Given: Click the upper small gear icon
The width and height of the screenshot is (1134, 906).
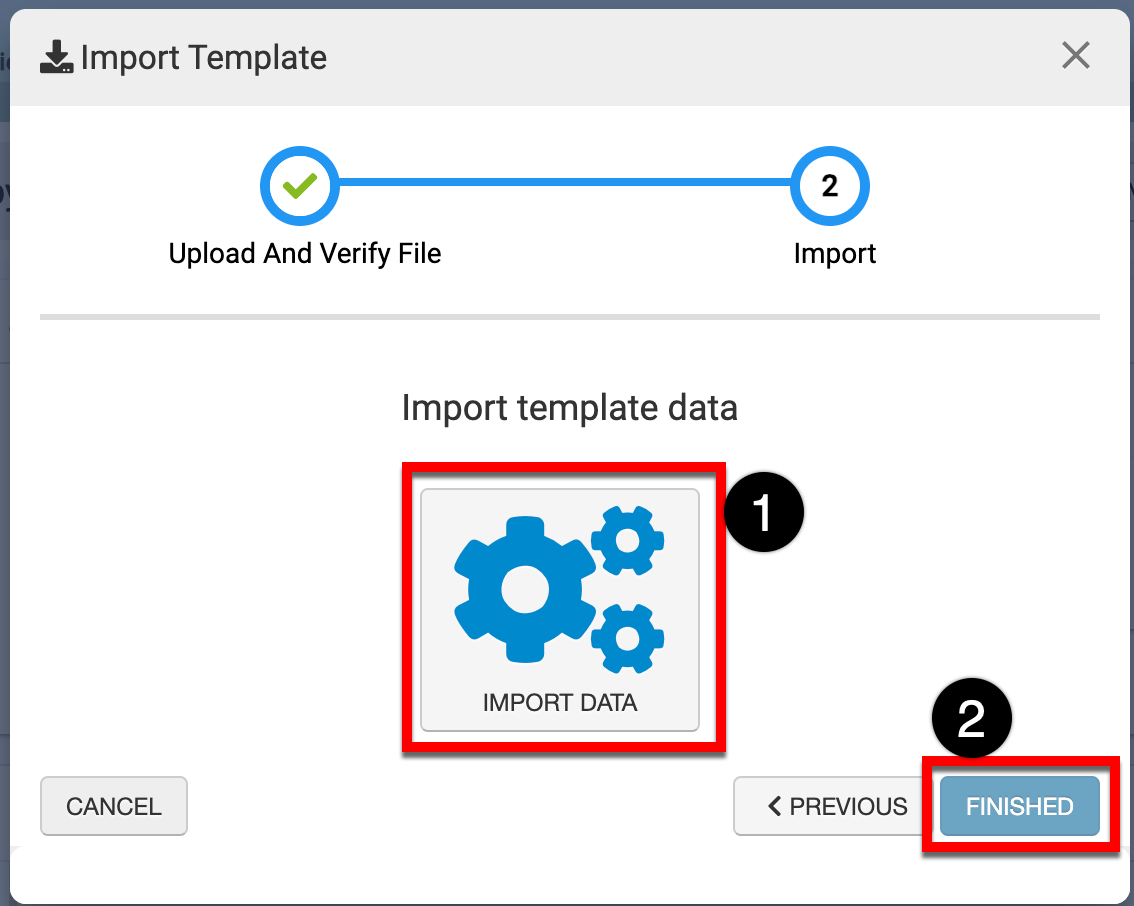Looking at the screenshot, I should pyautogui.click(x=628, y=540).
